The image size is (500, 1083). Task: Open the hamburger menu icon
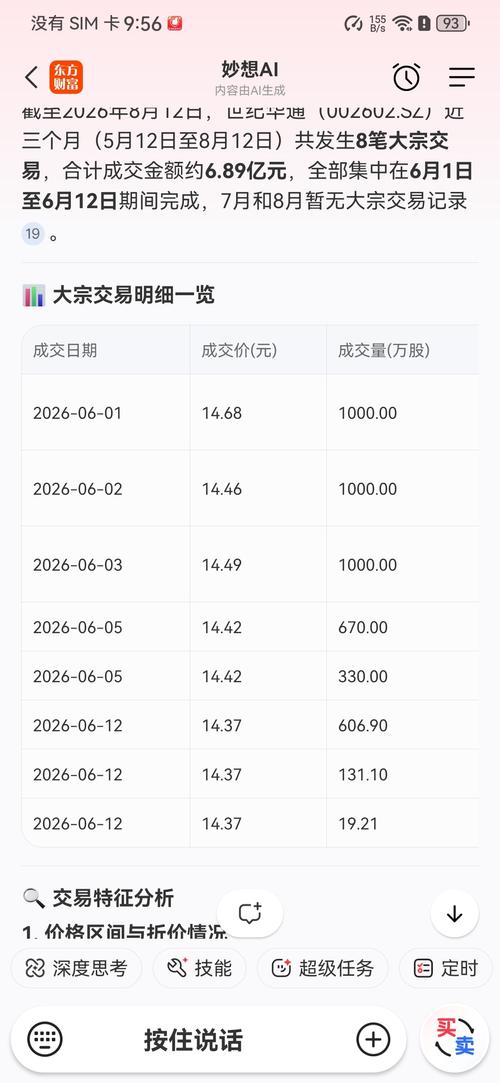461,77
